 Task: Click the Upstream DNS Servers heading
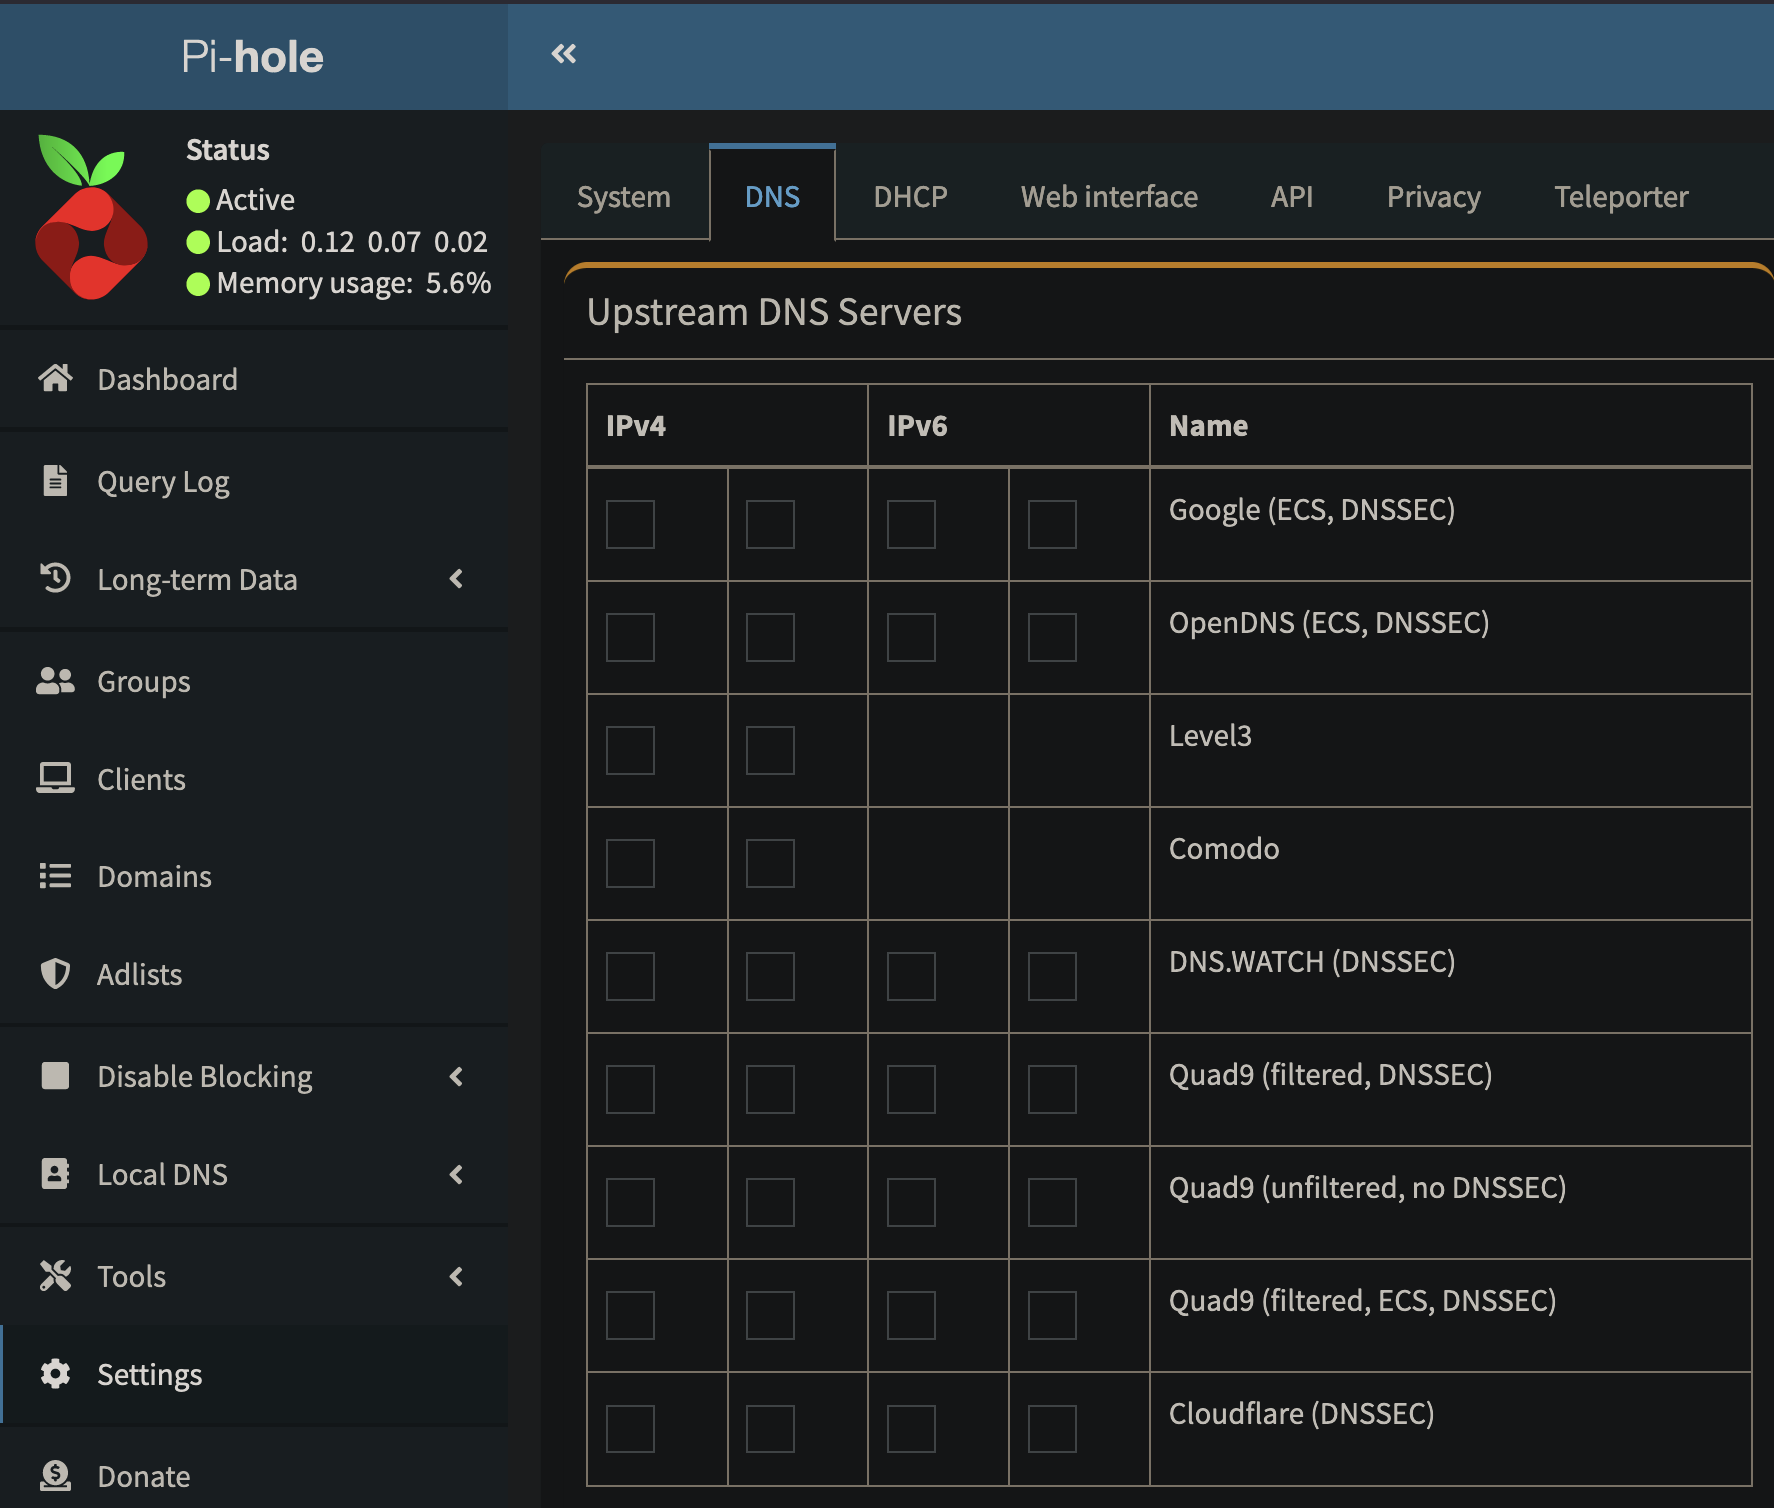pos(774,312)
